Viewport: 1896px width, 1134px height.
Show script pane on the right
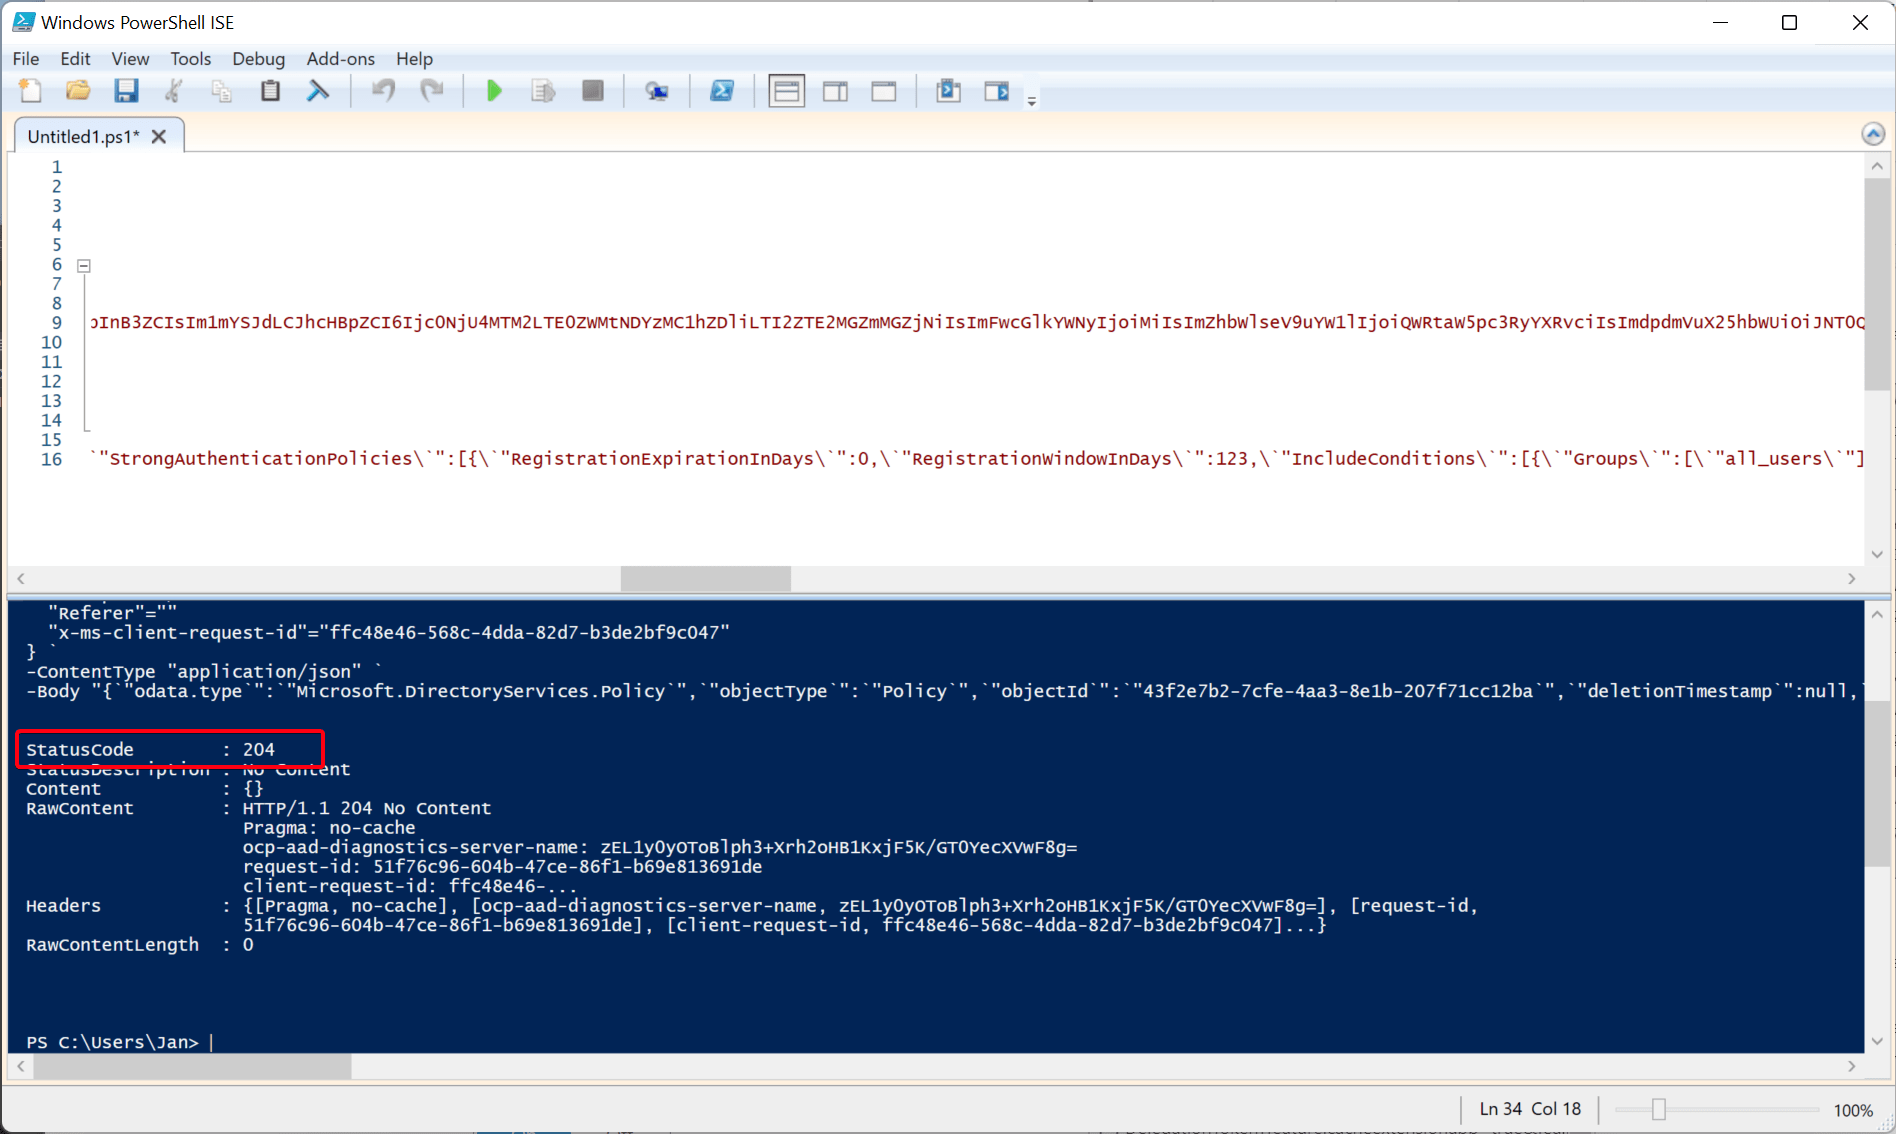tap(836, 91)
